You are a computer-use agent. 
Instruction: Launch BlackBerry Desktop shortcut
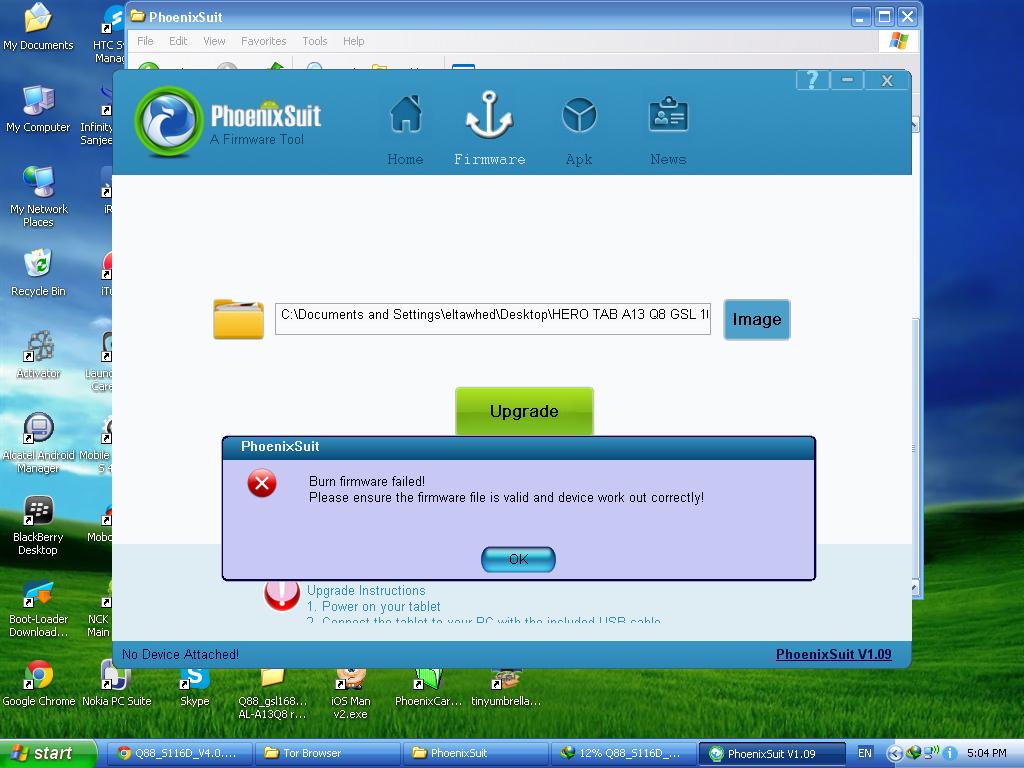38,525
